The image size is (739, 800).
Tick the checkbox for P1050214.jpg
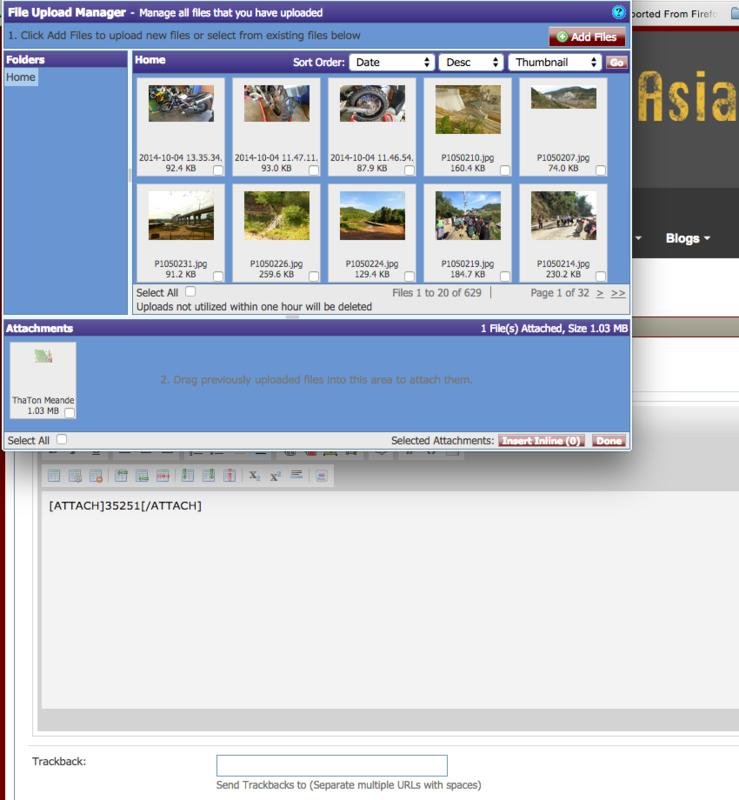tap(601, 276)
